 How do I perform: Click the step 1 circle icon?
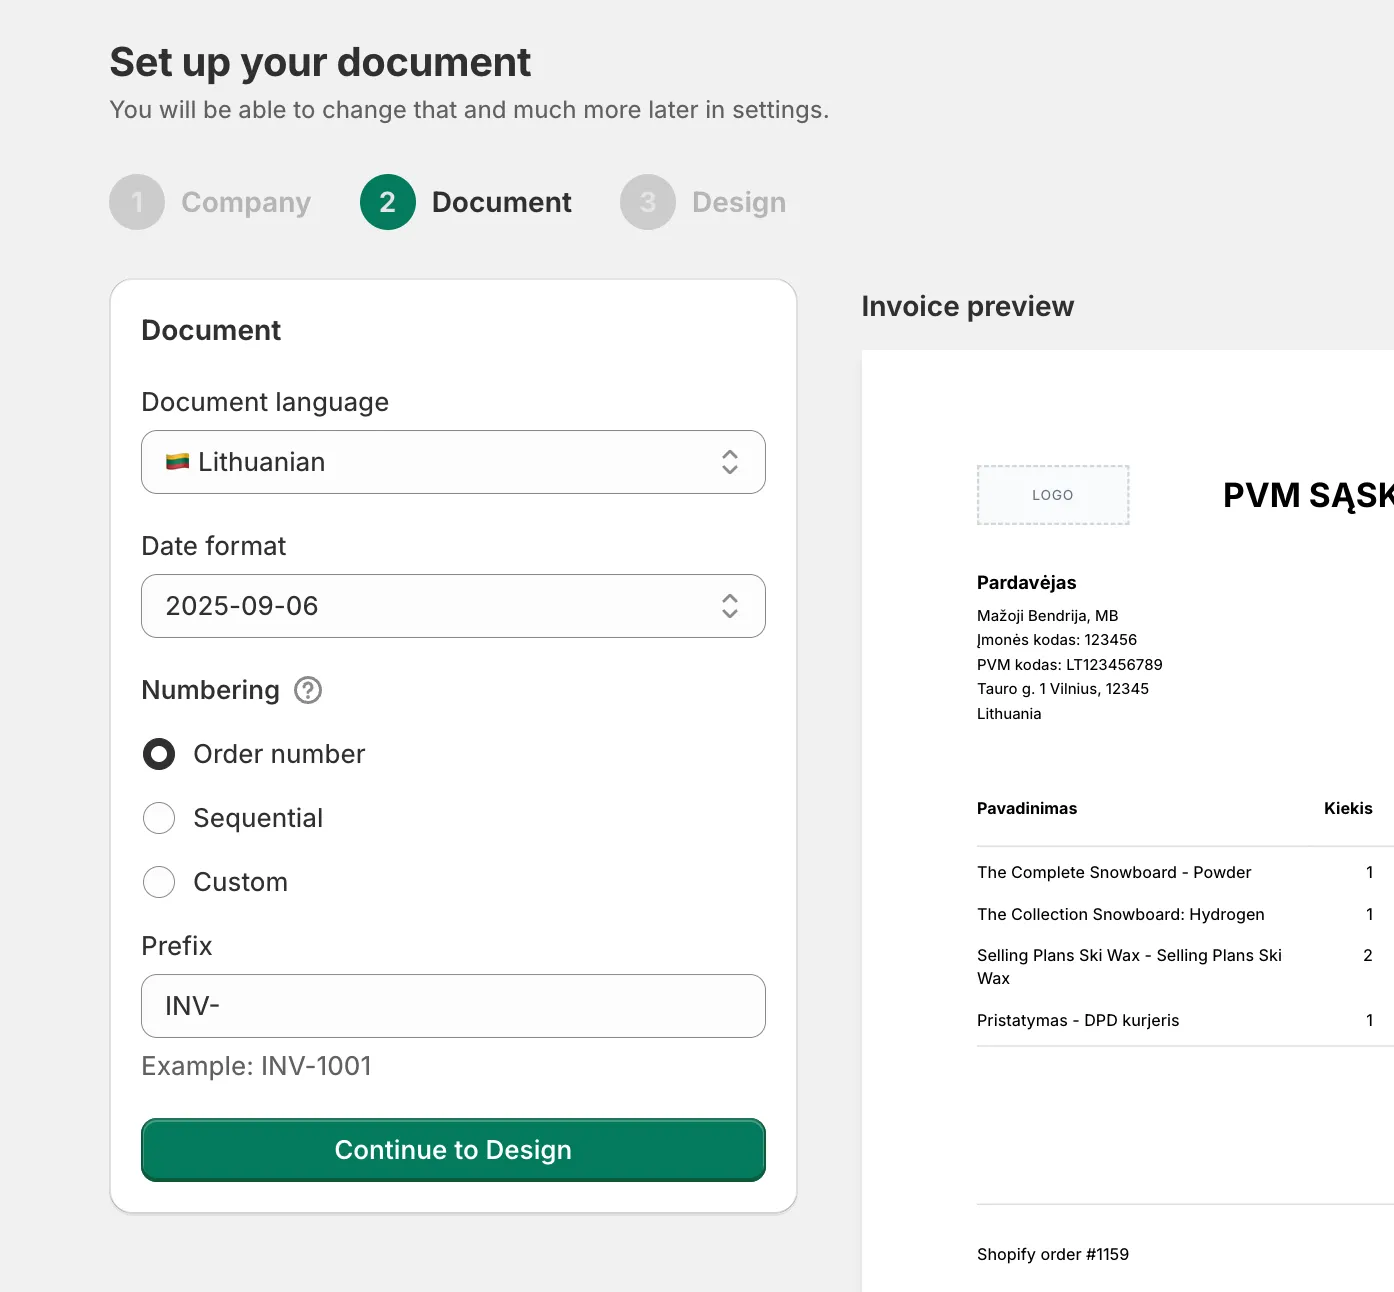tap(137, 202)
